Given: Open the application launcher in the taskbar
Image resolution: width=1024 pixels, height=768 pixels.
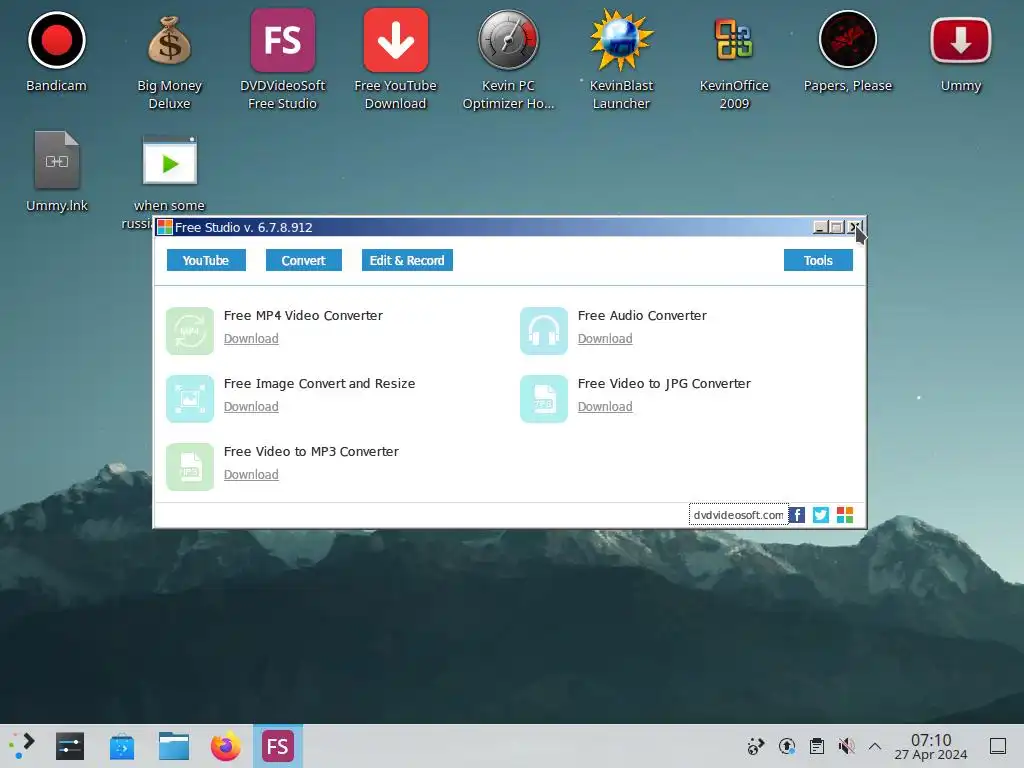Looking at the screenshot, I should click(x=22, y=746).
